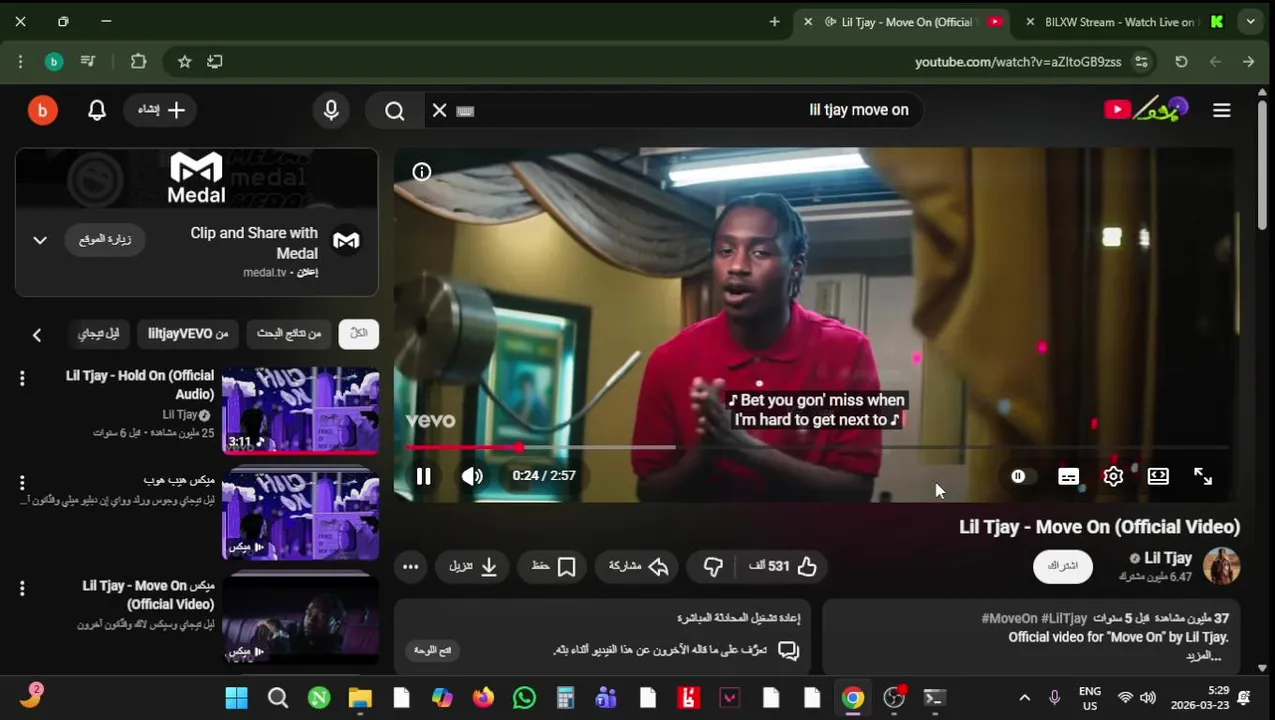Click زيارة الموقع visit site button
Viewport: 1275px width, 720px height.
coord(105,239)
